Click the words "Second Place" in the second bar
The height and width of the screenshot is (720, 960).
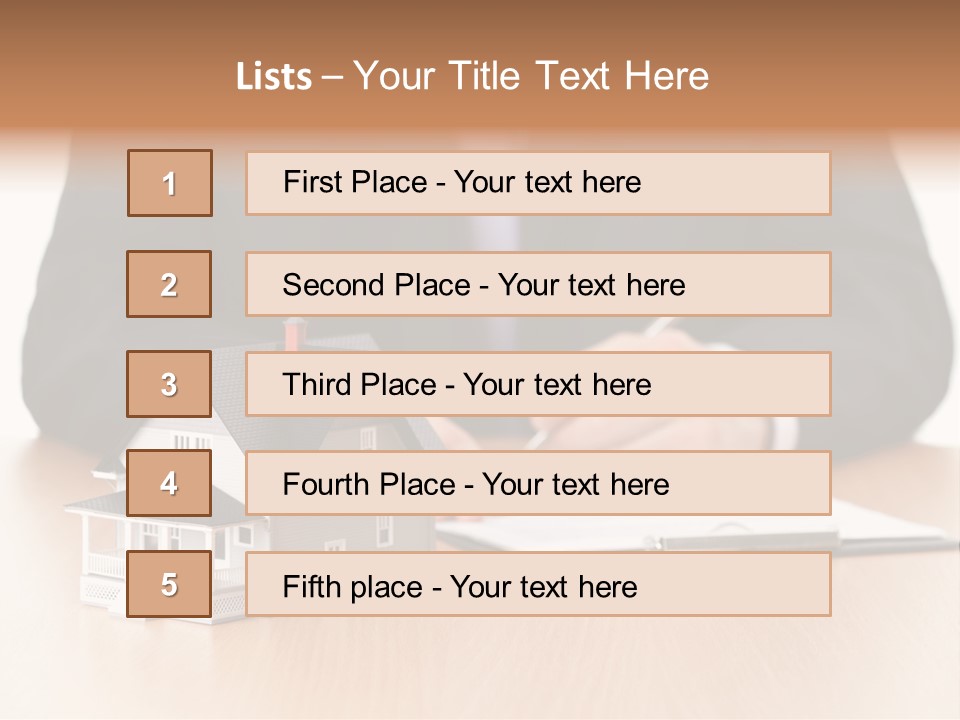[x=375, y=285]
